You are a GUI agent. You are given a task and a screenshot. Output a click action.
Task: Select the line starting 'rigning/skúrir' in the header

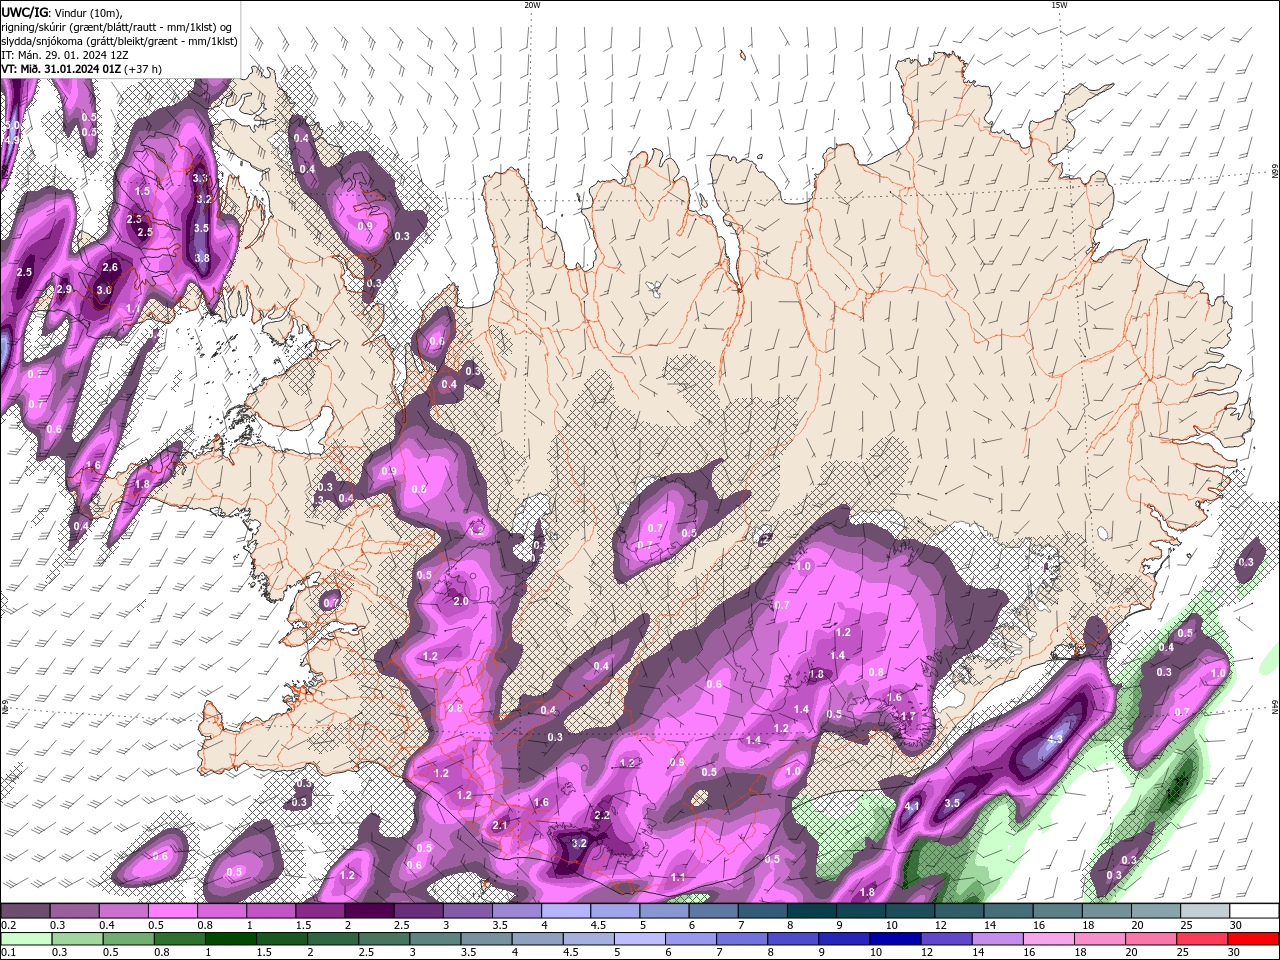click(117, 27)
